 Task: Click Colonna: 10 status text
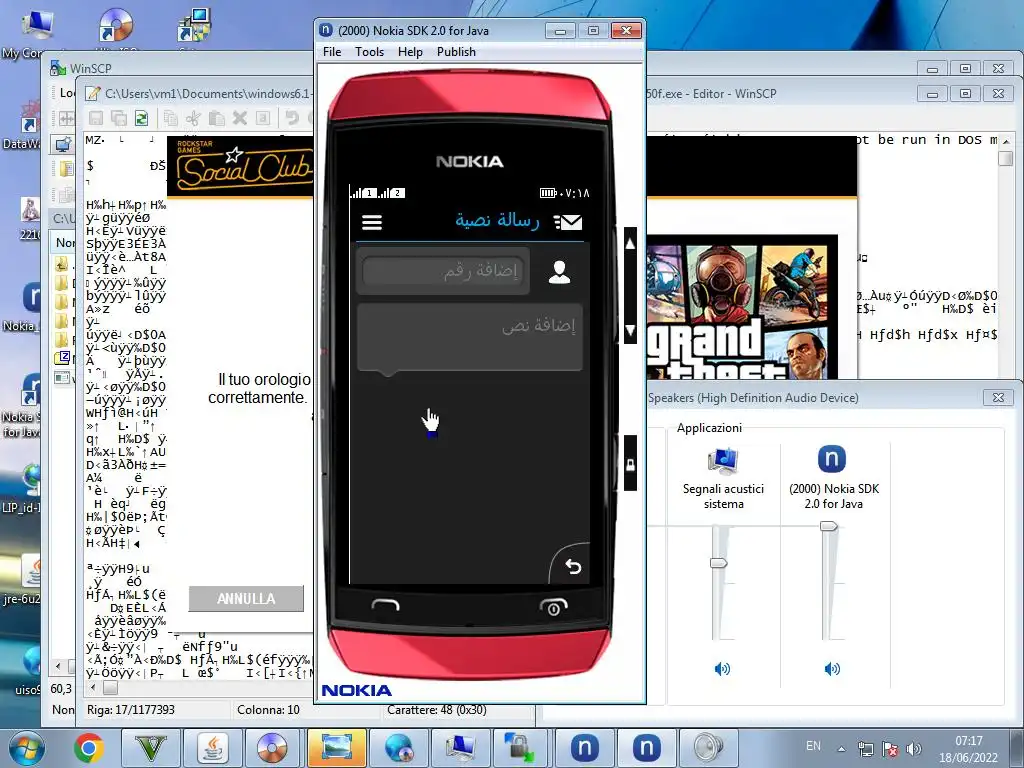pos(268,710)
